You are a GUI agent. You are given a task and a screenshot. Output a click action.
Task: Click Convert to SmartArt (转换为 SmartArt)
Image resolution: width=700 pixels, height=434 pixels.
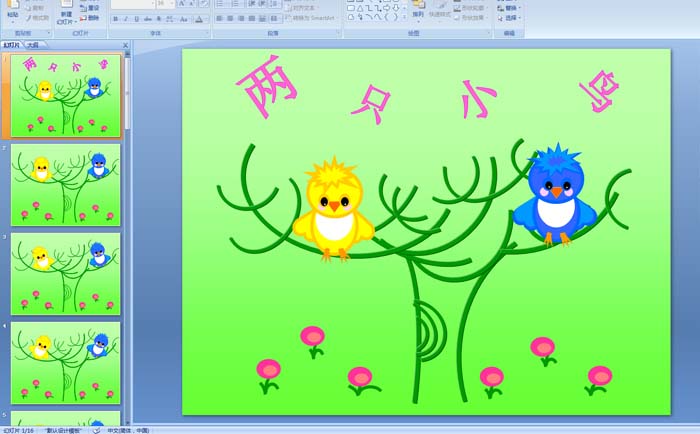(314, 18)
